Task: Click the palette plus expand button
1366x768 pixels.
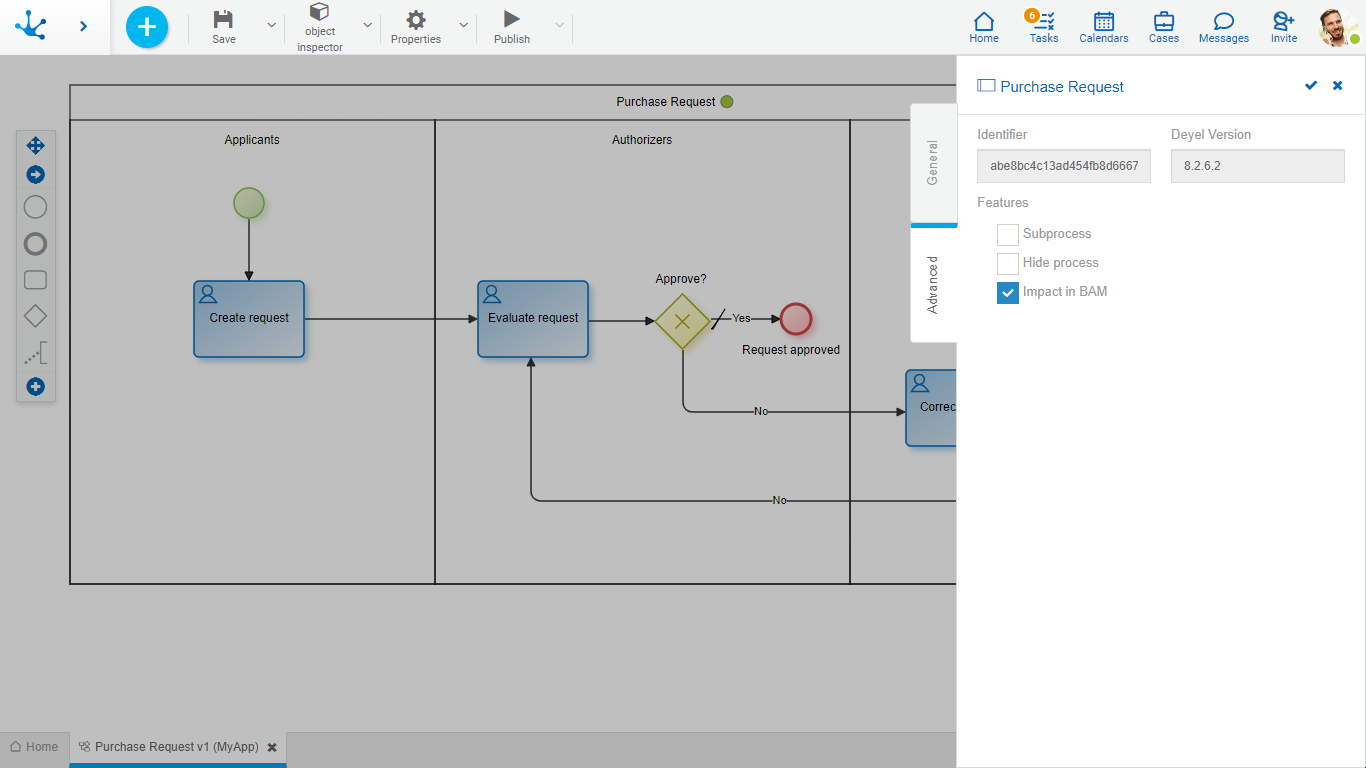Action: [35, 386]
